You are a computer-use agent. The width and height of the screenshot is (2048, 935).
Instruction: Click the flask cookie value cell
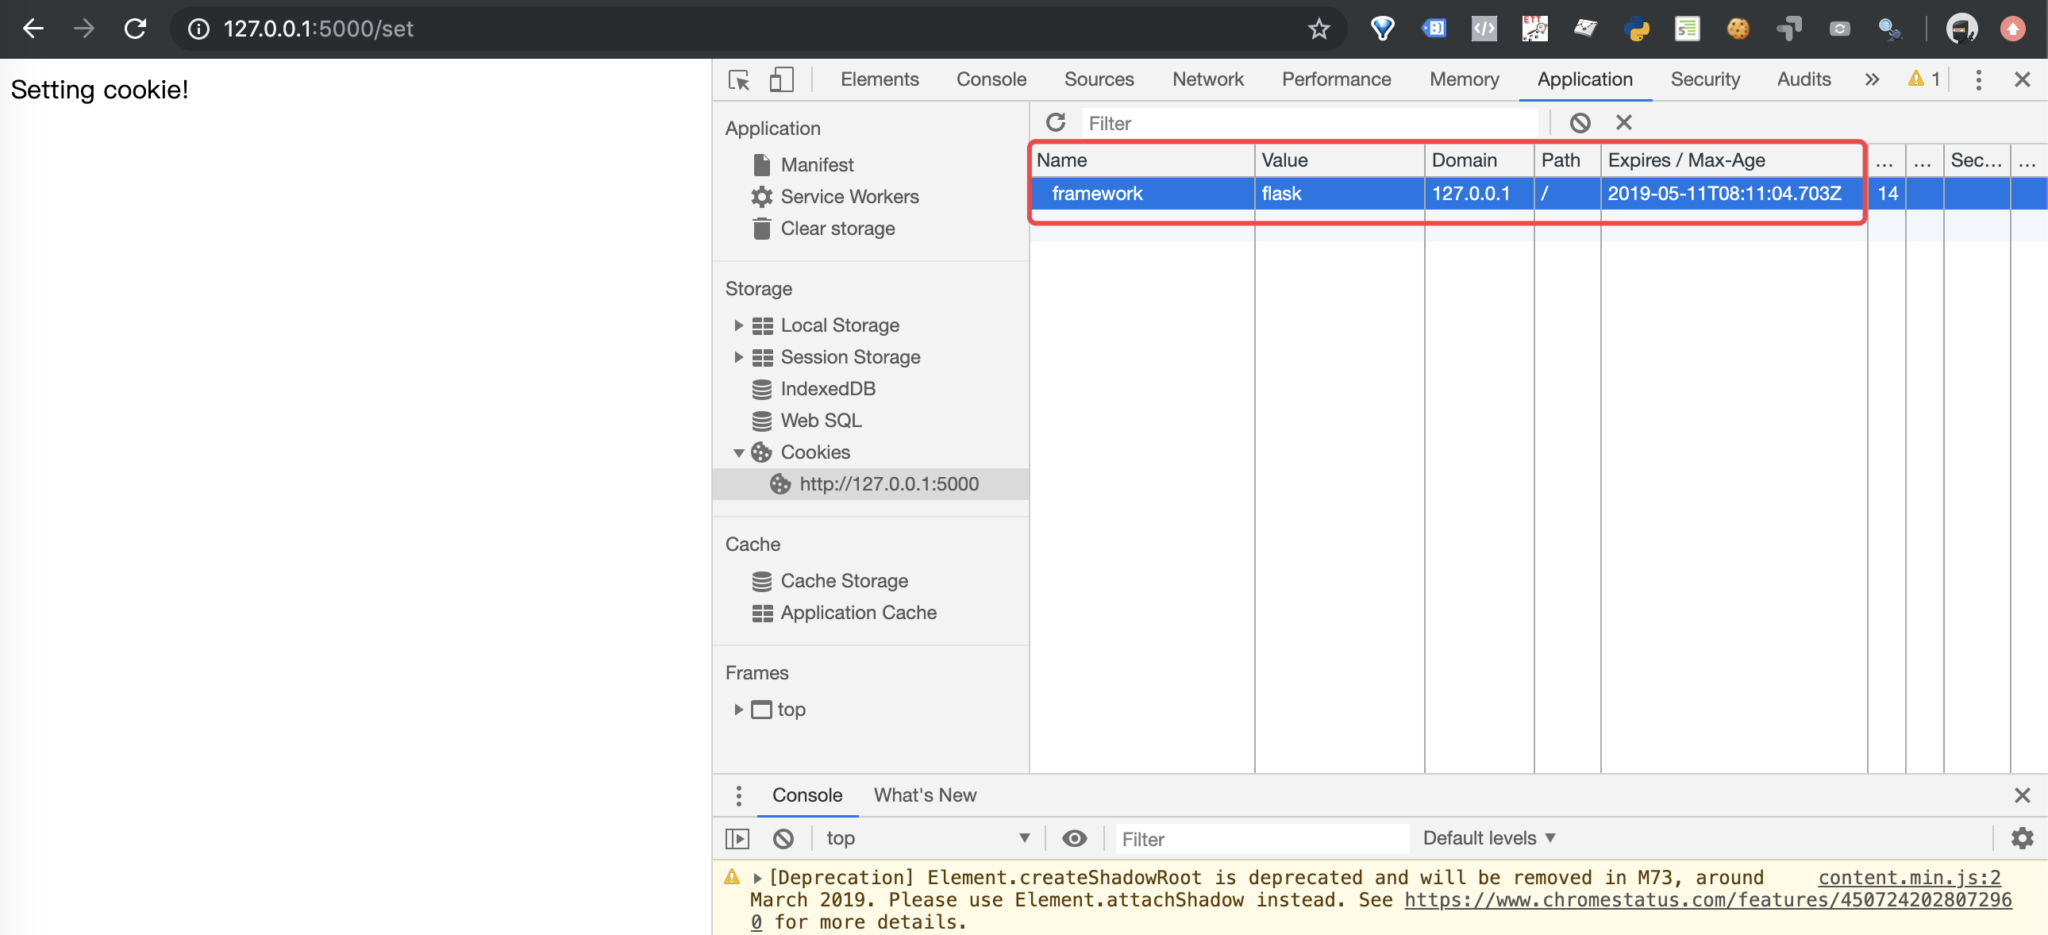(x=1340, y=193)
